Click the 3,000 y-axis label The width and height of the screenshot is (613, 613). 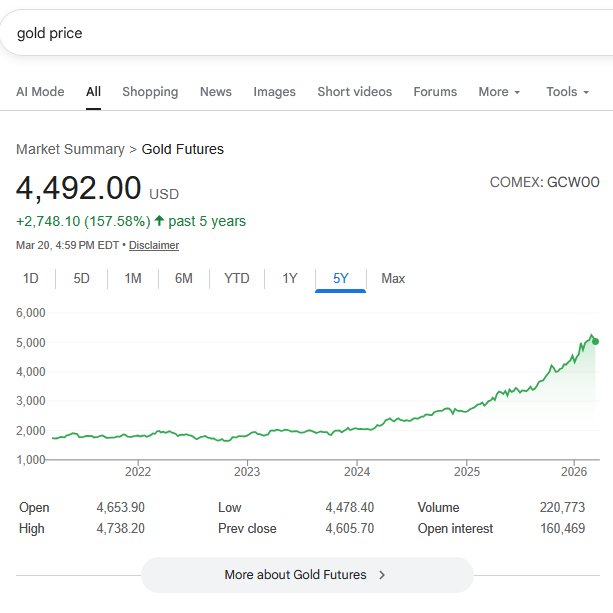point(31,401)
